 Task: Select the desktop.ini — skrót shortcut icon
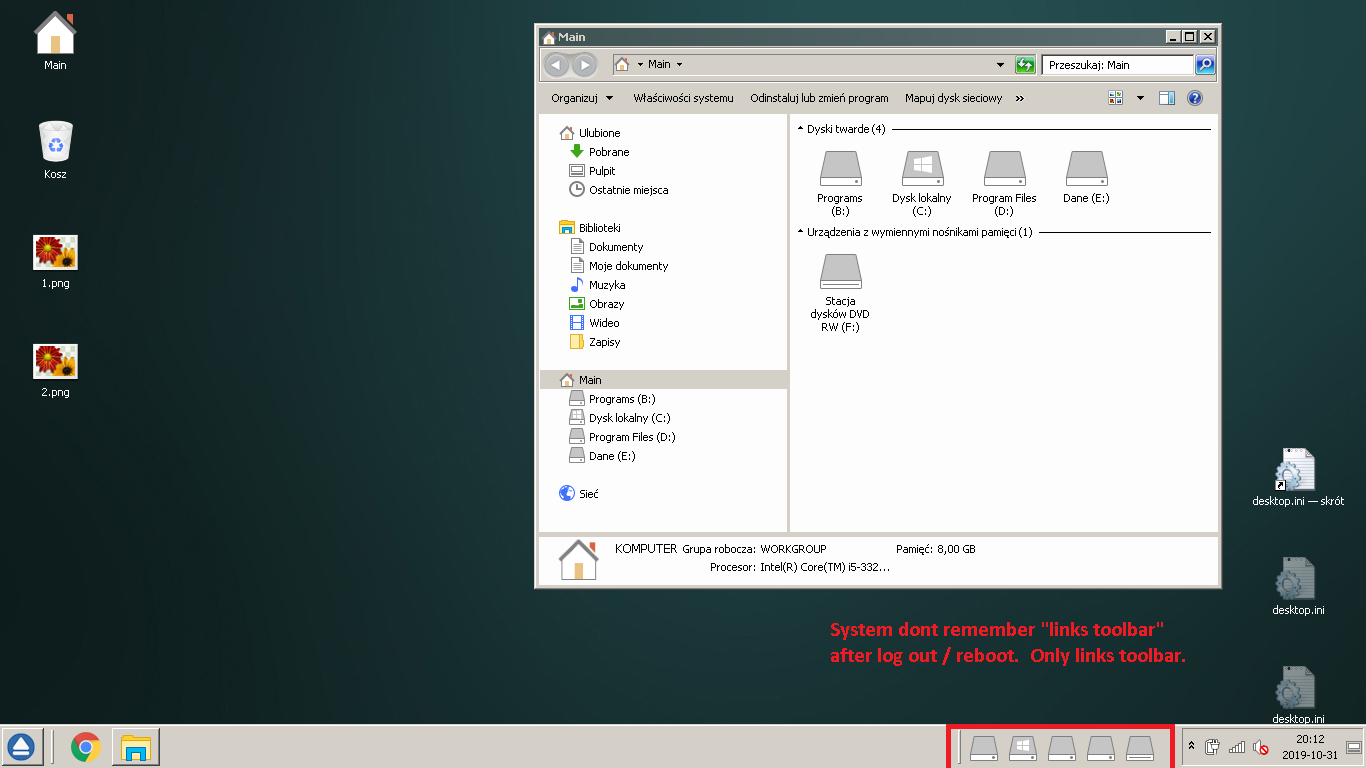(x=1297, y=478)
